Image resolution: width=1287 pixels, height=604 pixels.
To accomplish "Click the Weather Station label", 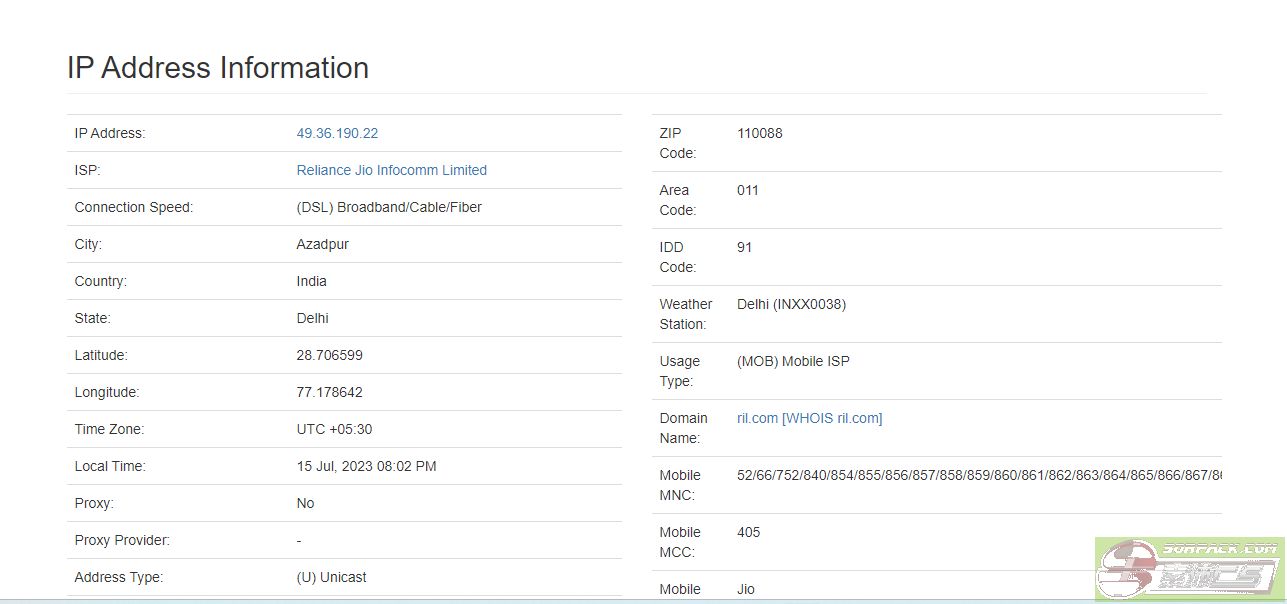I will pos(686,314).
